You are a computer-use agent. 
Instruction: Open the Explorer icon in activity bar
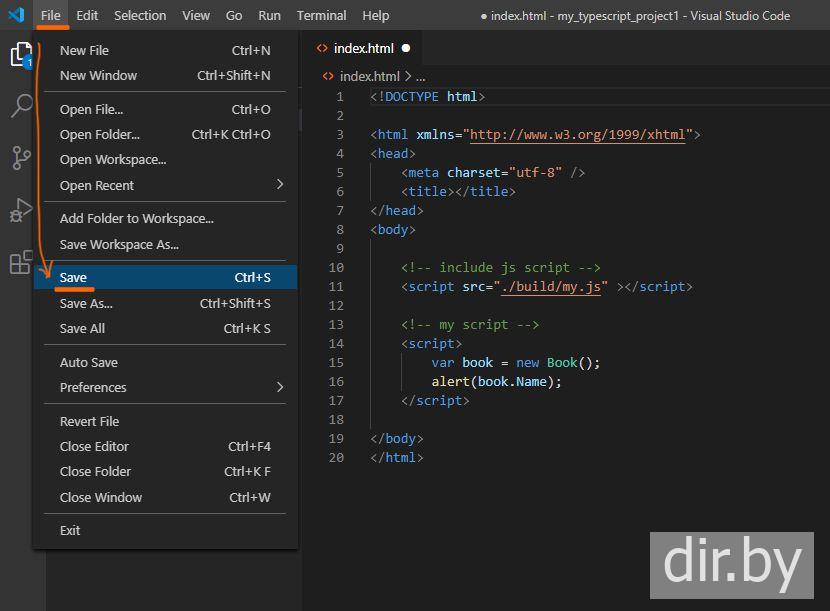pyautogui.click(x=20, y=54)
